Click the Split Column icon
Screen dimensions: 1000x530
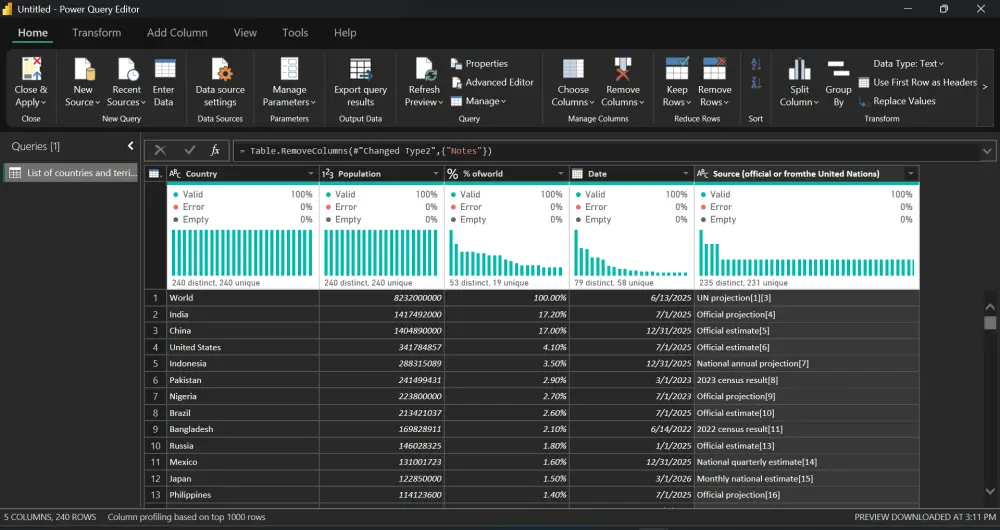point(799,69)
